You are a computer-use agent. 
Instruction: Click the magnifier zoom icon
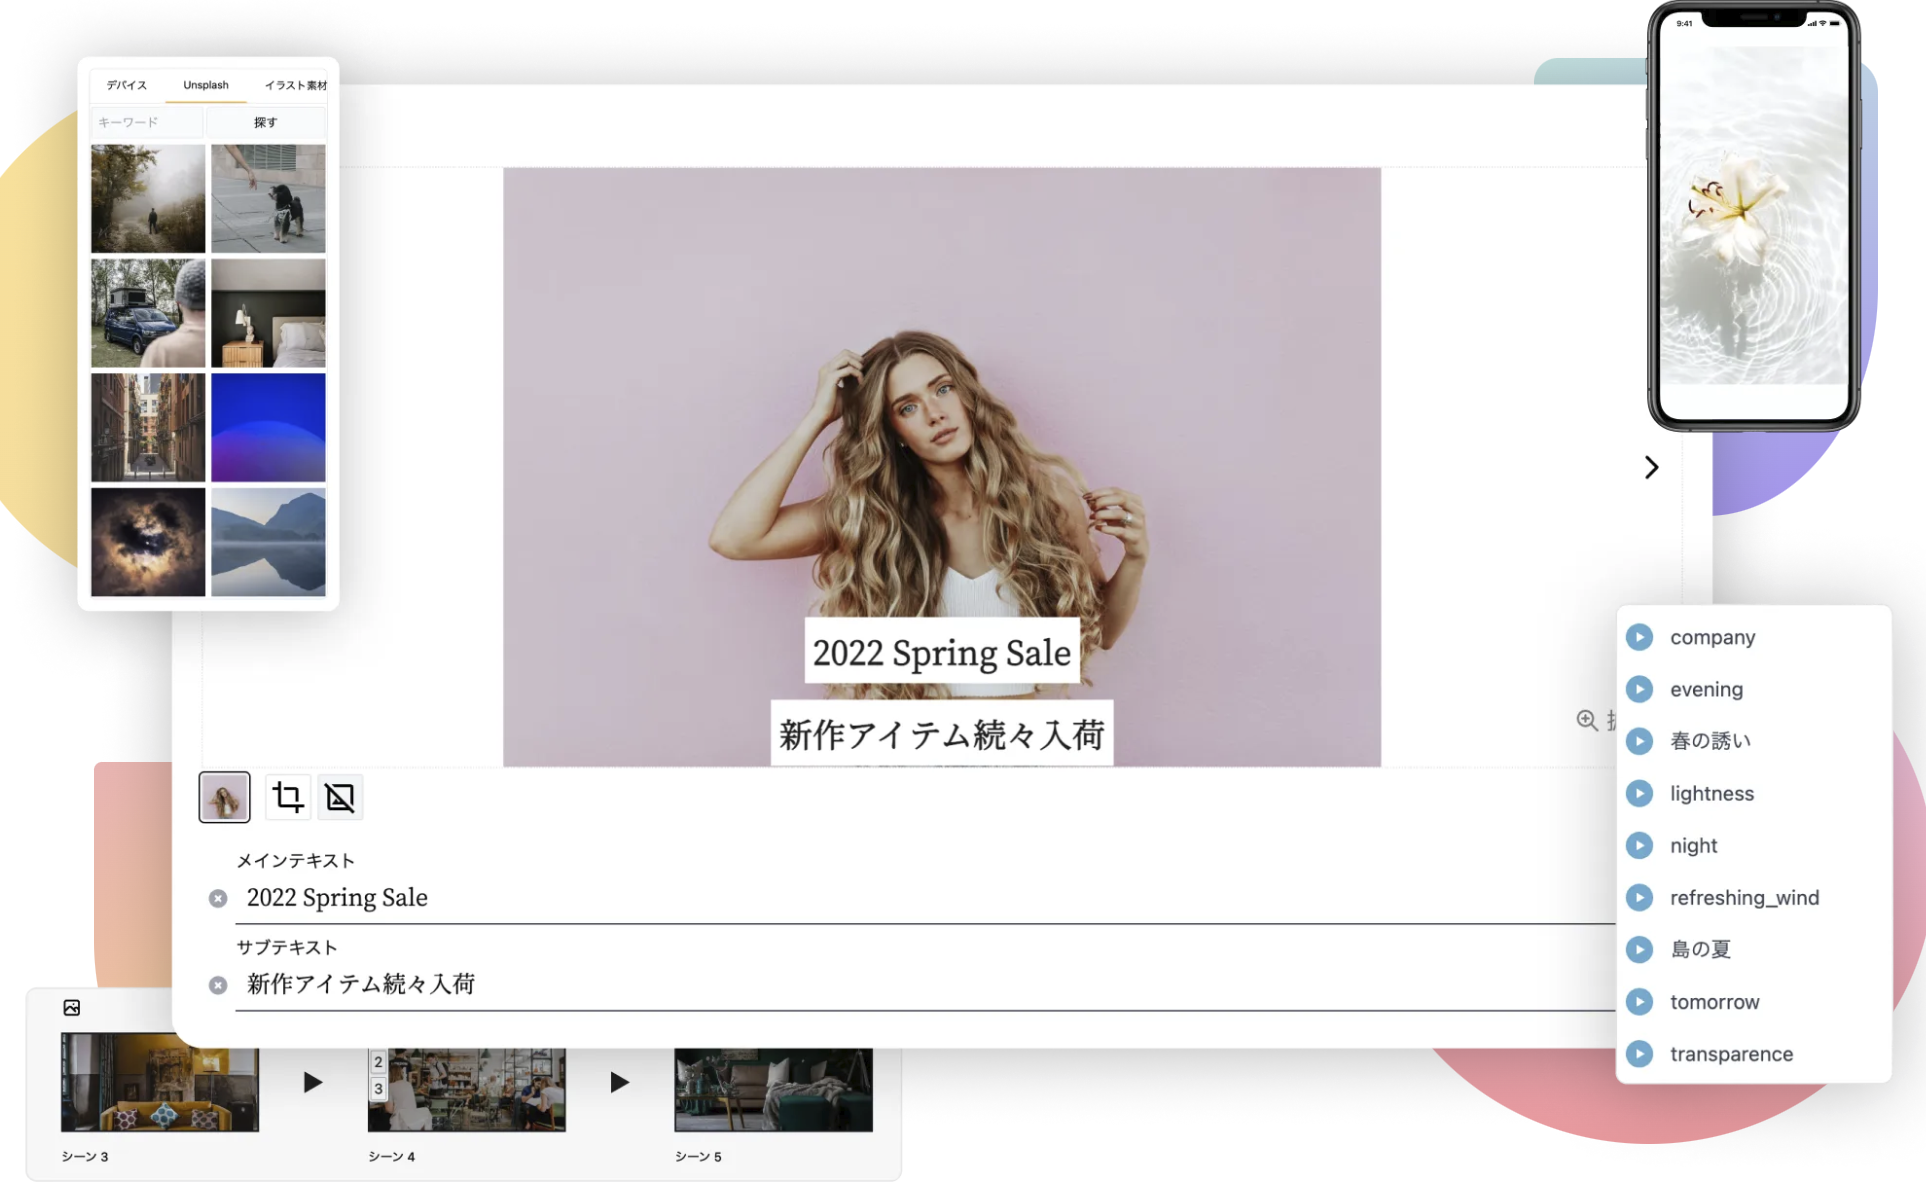pyautogui.click(x=1587, y=720)
